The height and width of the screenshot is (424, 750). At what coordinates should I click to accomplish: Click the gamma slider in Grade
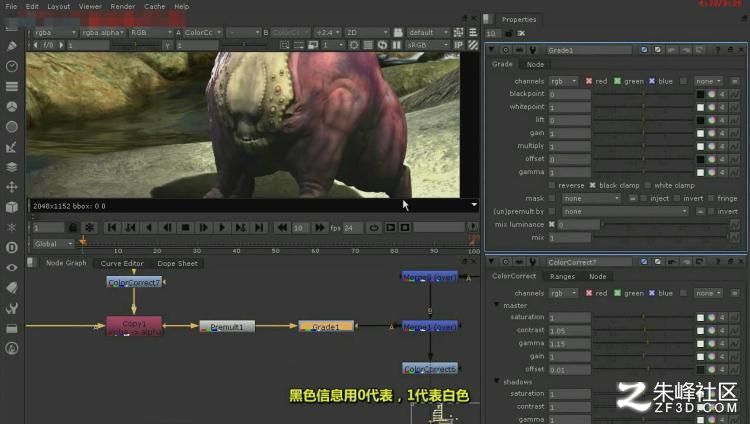tap(643, 172)
